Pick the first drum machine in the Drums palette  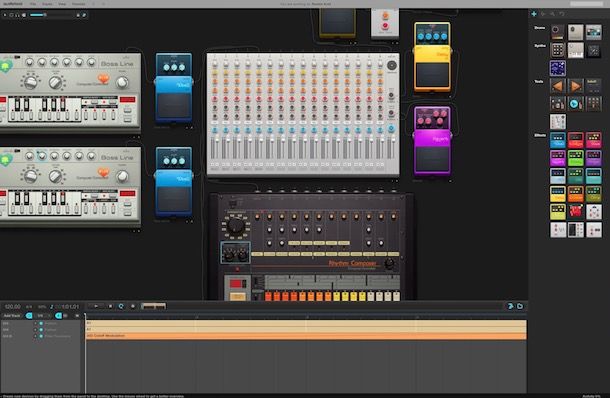pos(557,32)
